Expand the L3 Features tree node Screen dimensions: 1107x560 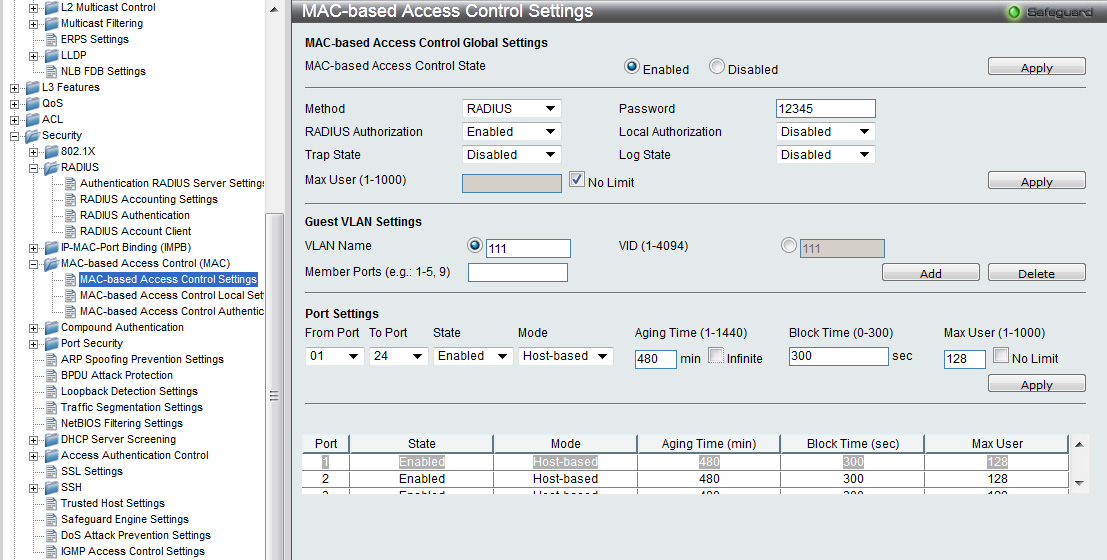coord(15,87)
